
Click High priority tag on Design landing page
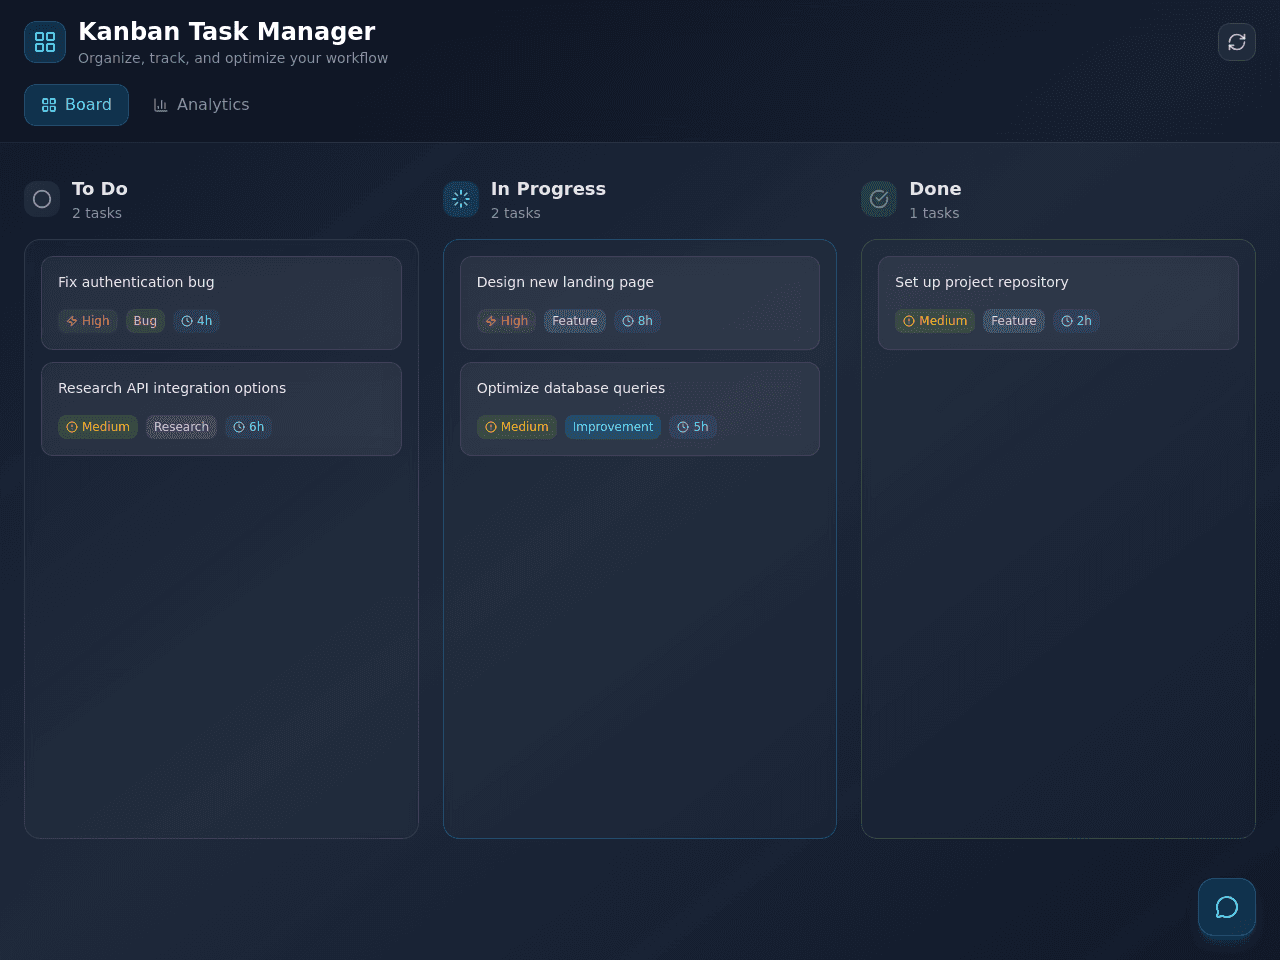click(x=507, y=321)
